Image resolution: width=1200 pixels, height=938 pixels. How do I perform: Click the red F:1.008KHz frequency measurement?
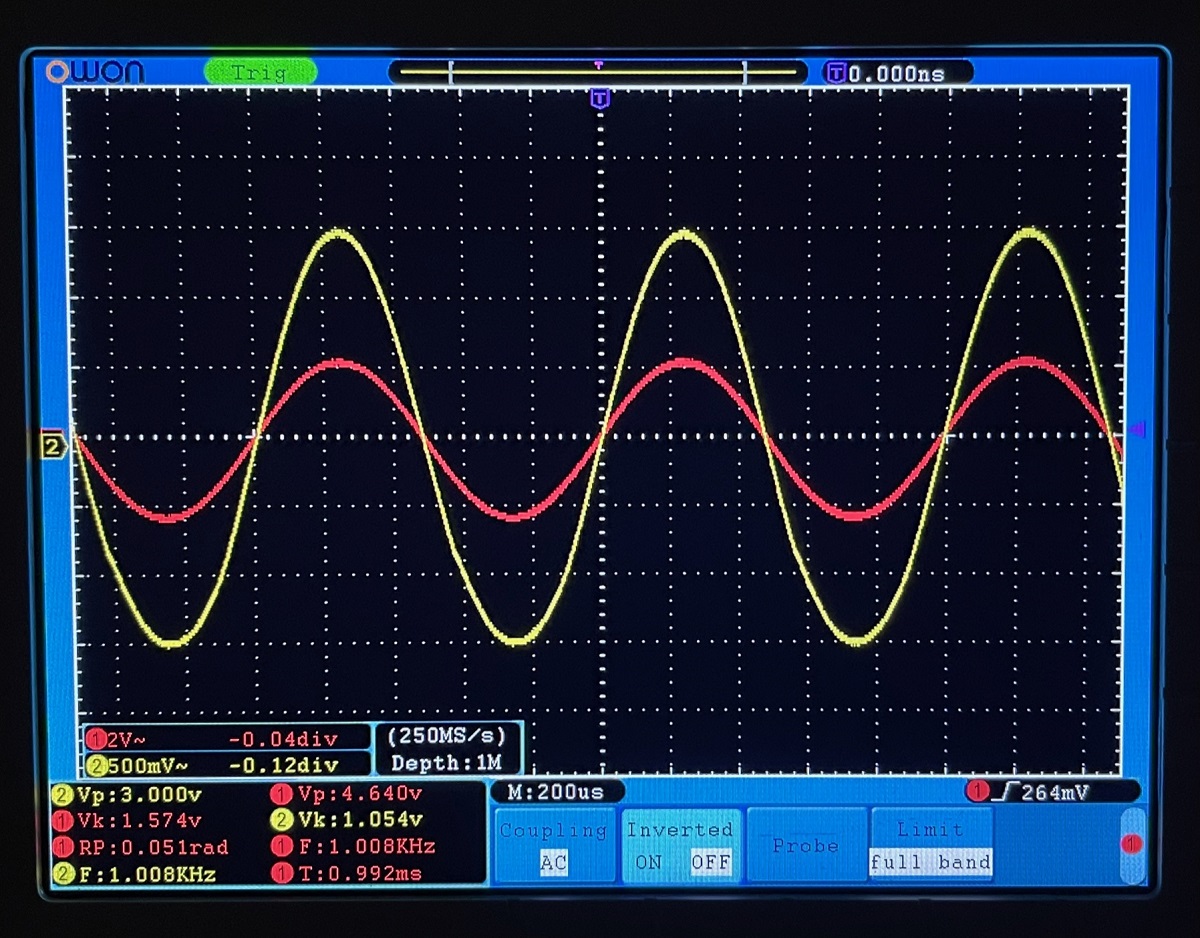click(x=354, y=847)
